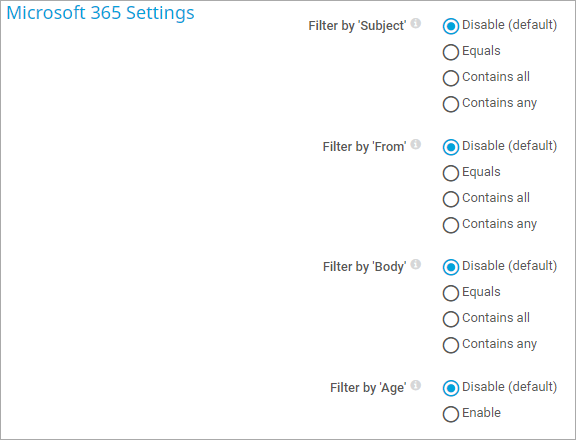
Task: Set From filter to Equals
Action: click(451, 173)
